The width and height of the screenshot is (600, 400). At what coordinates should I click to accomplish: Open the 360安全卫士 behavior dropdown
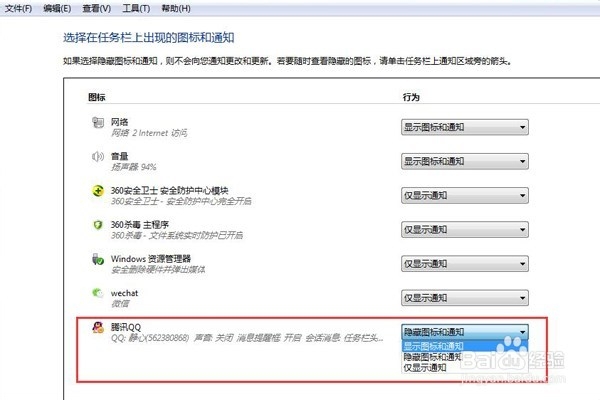coord(465,196)
